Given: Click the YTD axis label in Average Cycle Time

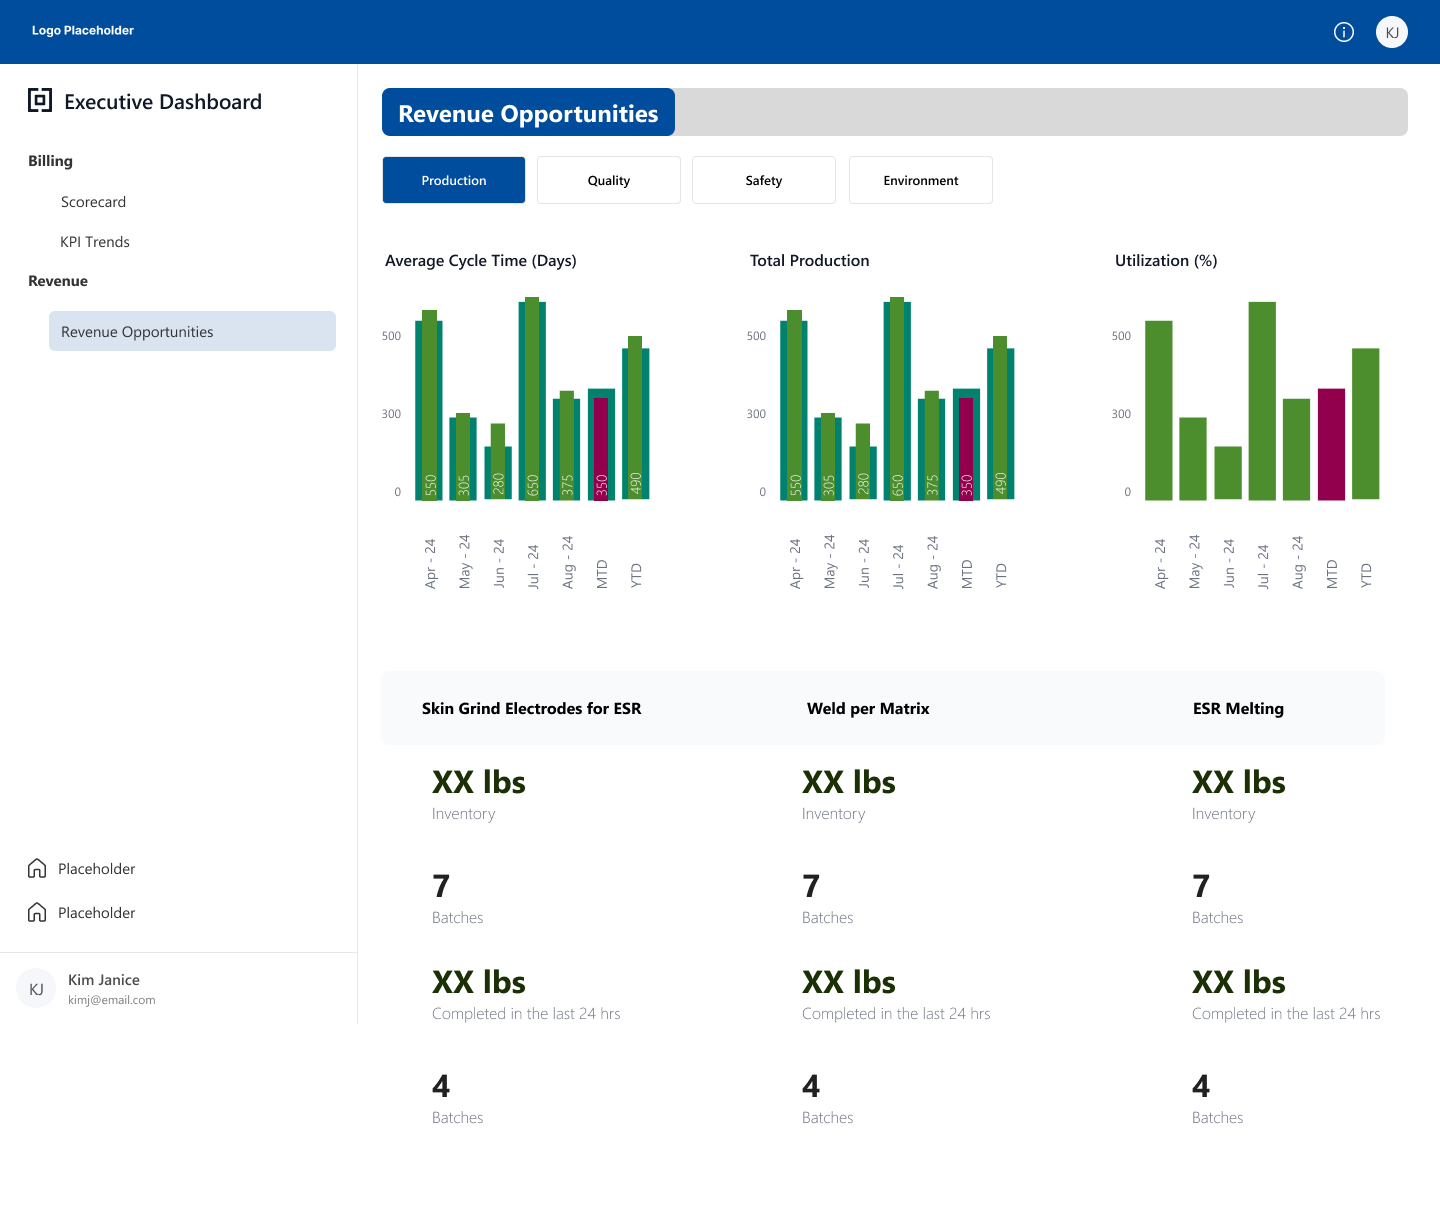Looking at the screenshot, I should [636, 576].
